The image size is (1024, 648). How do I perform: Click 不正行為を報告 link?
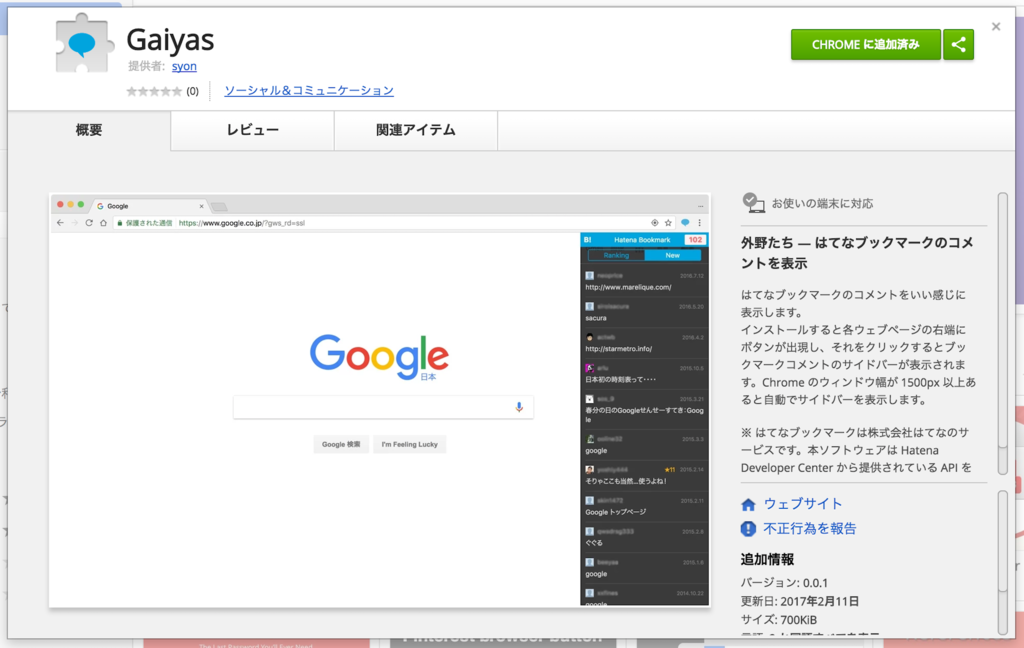810,528
